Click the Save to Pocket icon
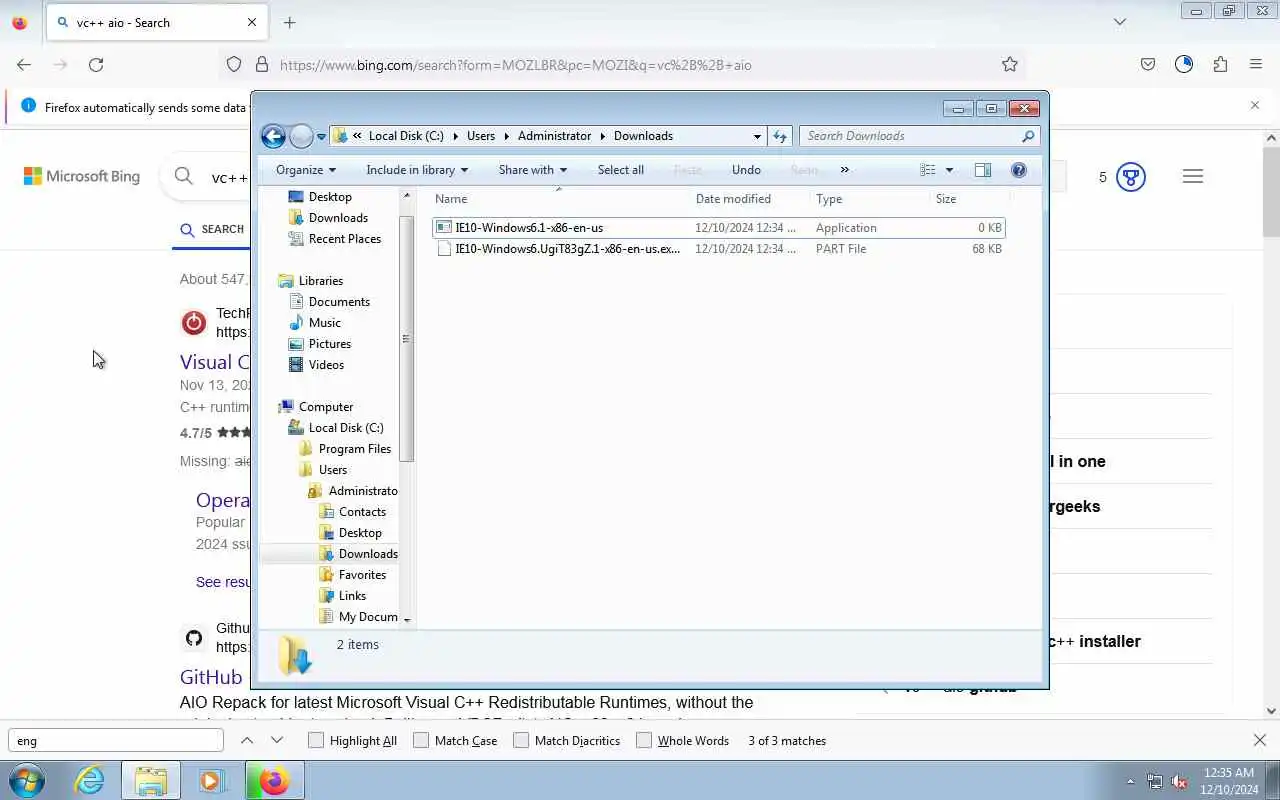1280x800 pixels. (x=1148, y=64)
